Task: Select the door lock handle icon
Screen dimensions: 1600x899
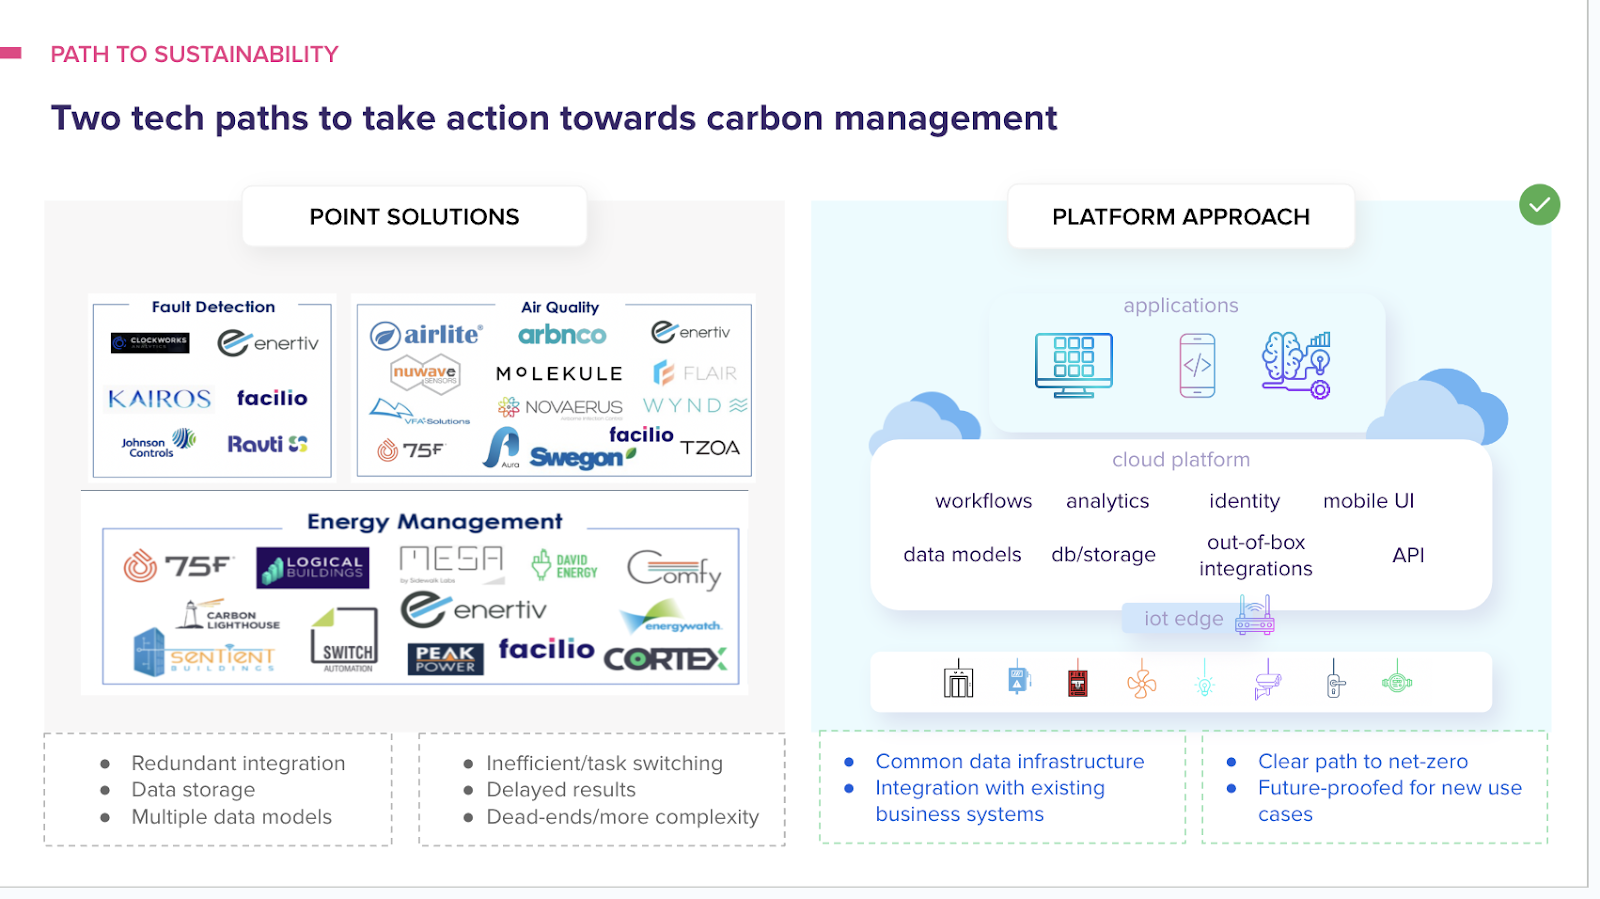Action: [x=1335, y=679]
